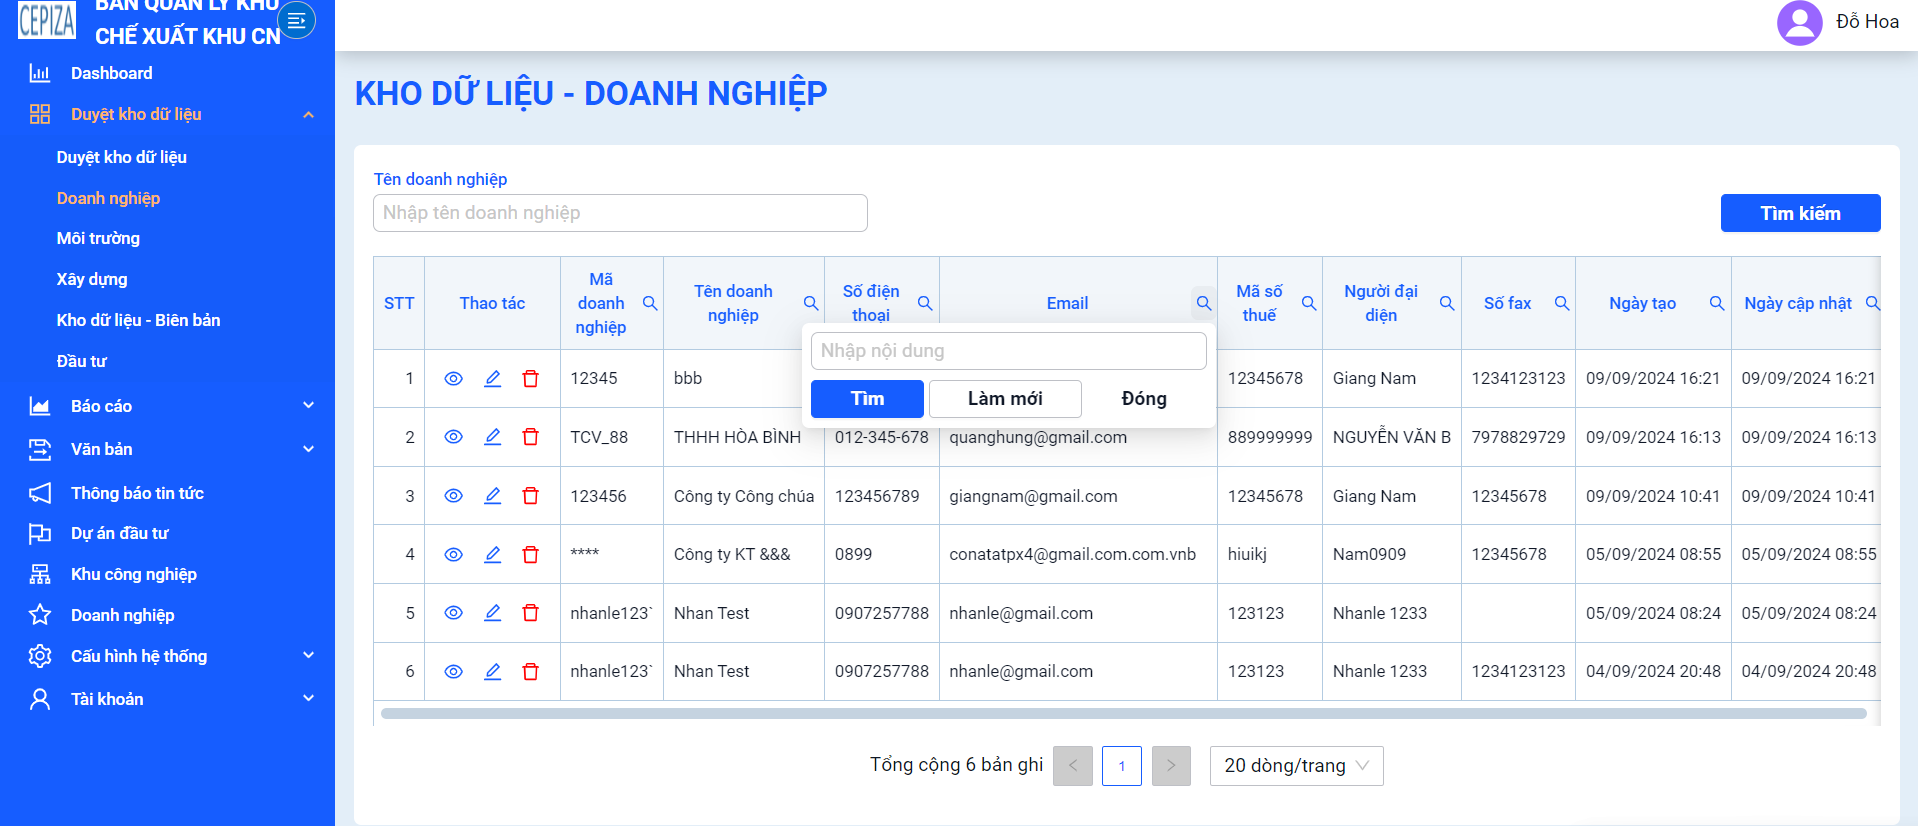Go to page 1 in pagination

point(1122,766)
